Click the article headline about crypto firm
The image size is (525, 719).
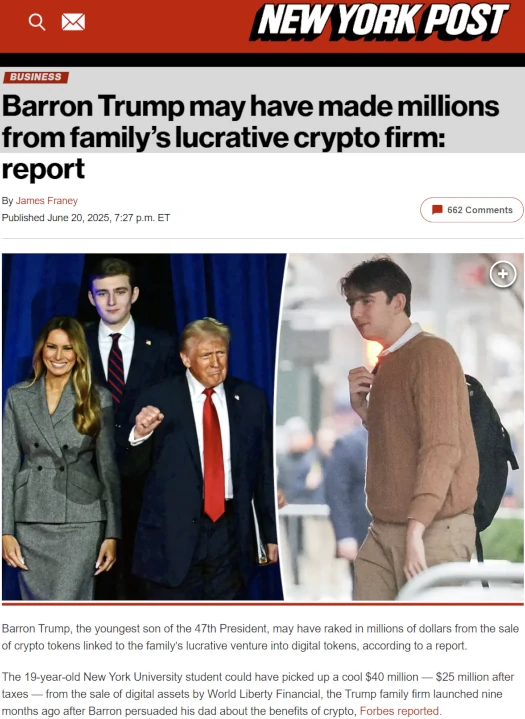point(250,137)
